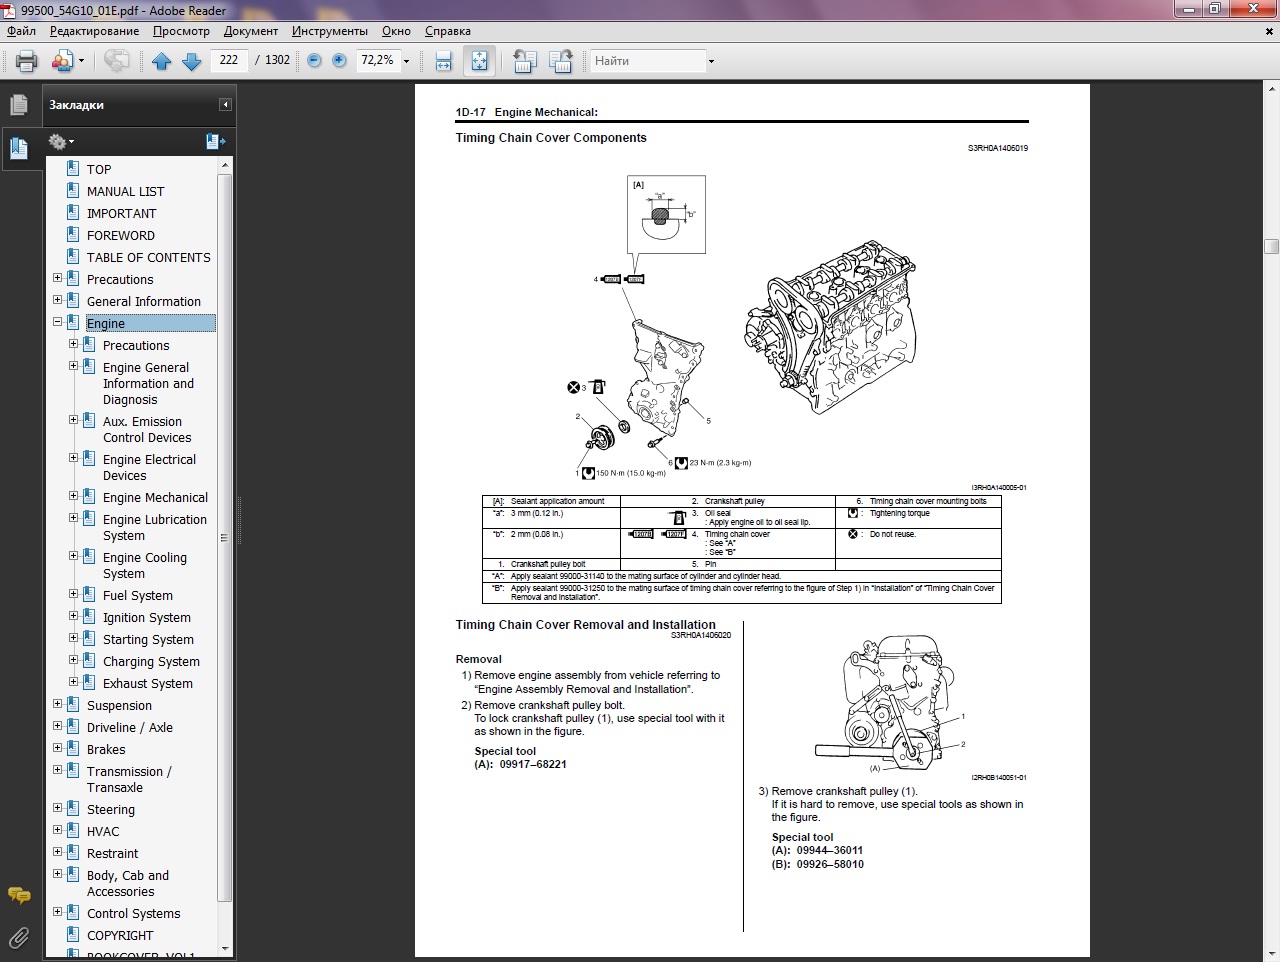The width and height of the screenshot is (1280, 962).
Task: Select the MANUAL LIST bookmark
Action: 125,192
